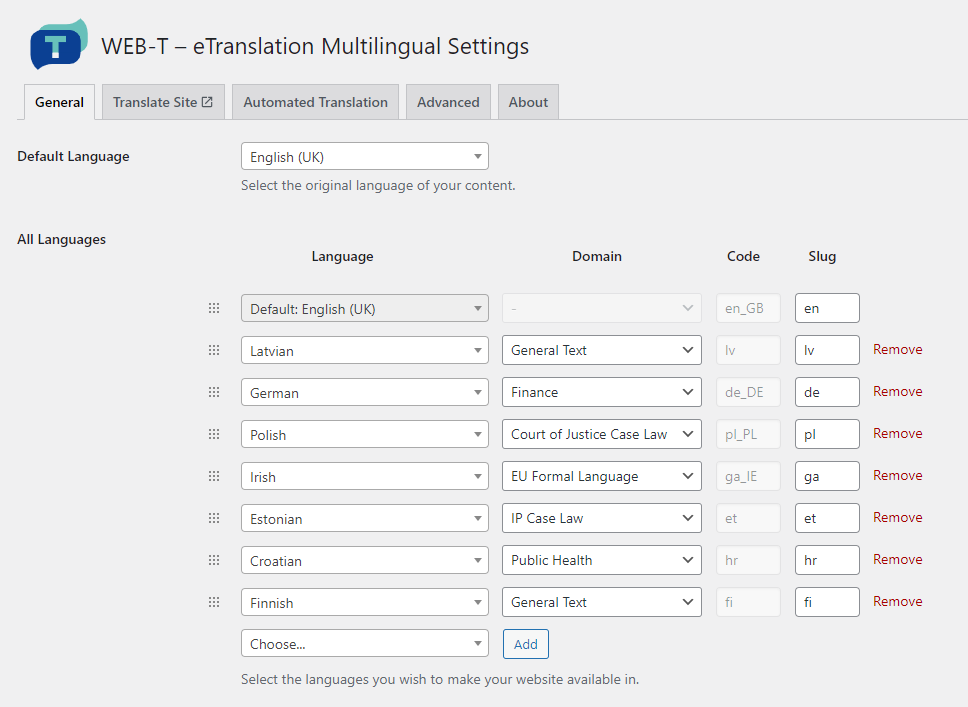Screen dimensions: 968x707
Task: Grab the drag handle for the Irish row
Action: click(x=214, y=476)
